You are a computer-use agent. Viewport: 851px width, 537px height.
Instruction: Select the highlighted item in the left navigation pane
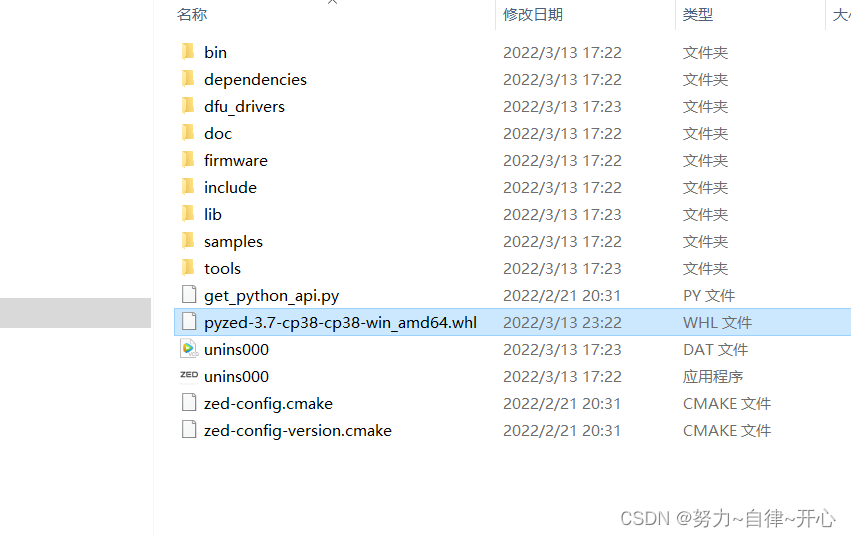tap(75, 313)
